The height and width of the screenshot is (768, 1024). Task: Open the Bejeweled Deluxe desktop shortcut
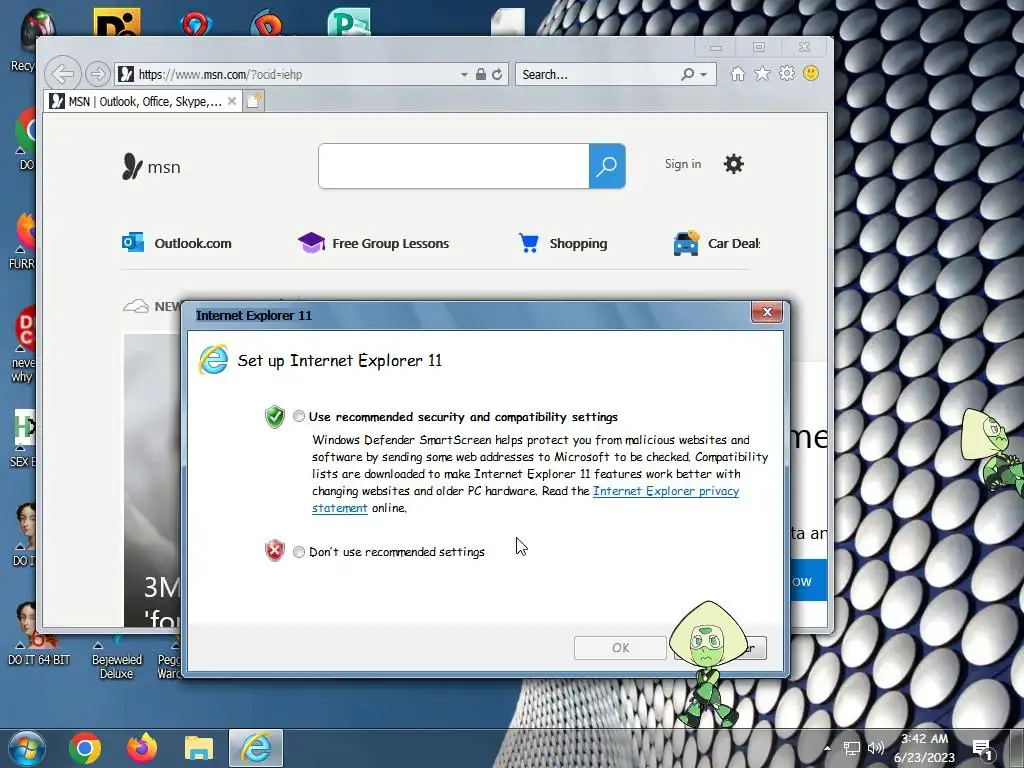click(116, 656)
